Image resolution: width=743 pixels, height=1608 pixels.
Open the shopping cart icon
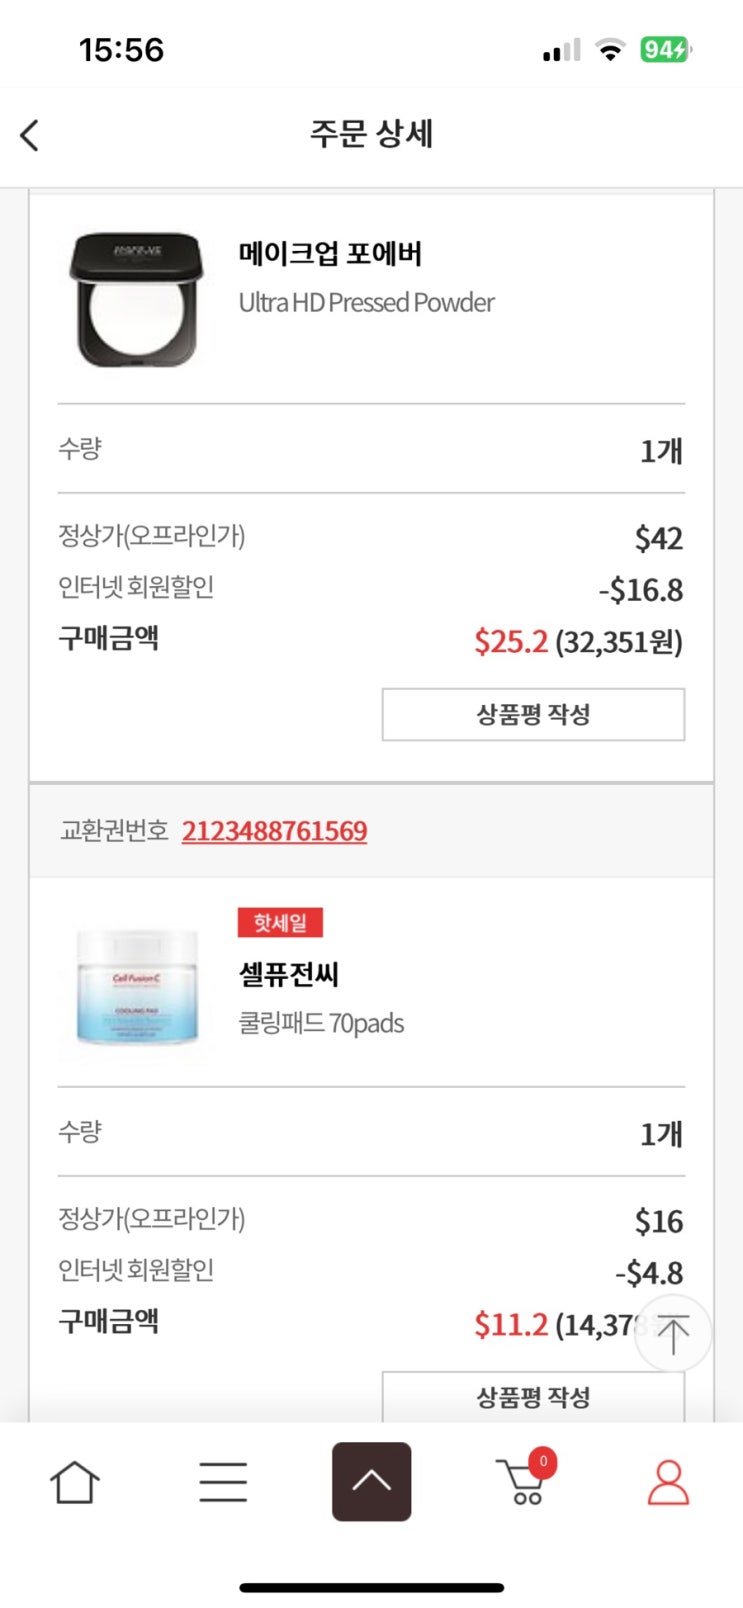521,1485
